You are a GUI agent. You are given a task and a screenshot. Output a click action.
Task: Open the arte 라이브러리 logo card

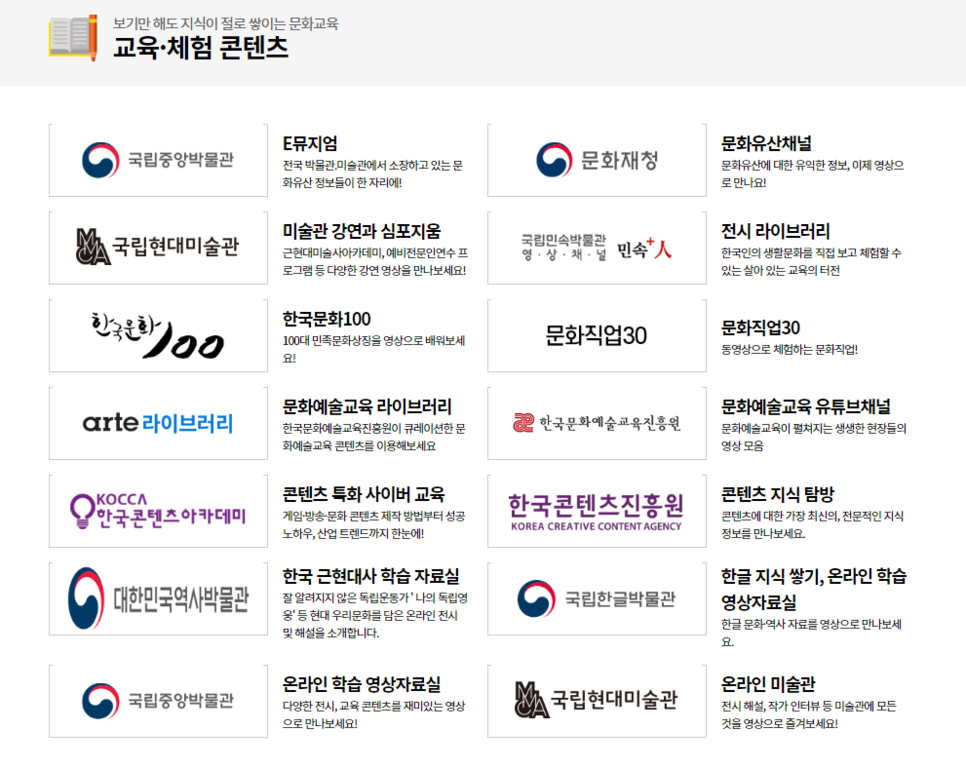pos(158,423)
